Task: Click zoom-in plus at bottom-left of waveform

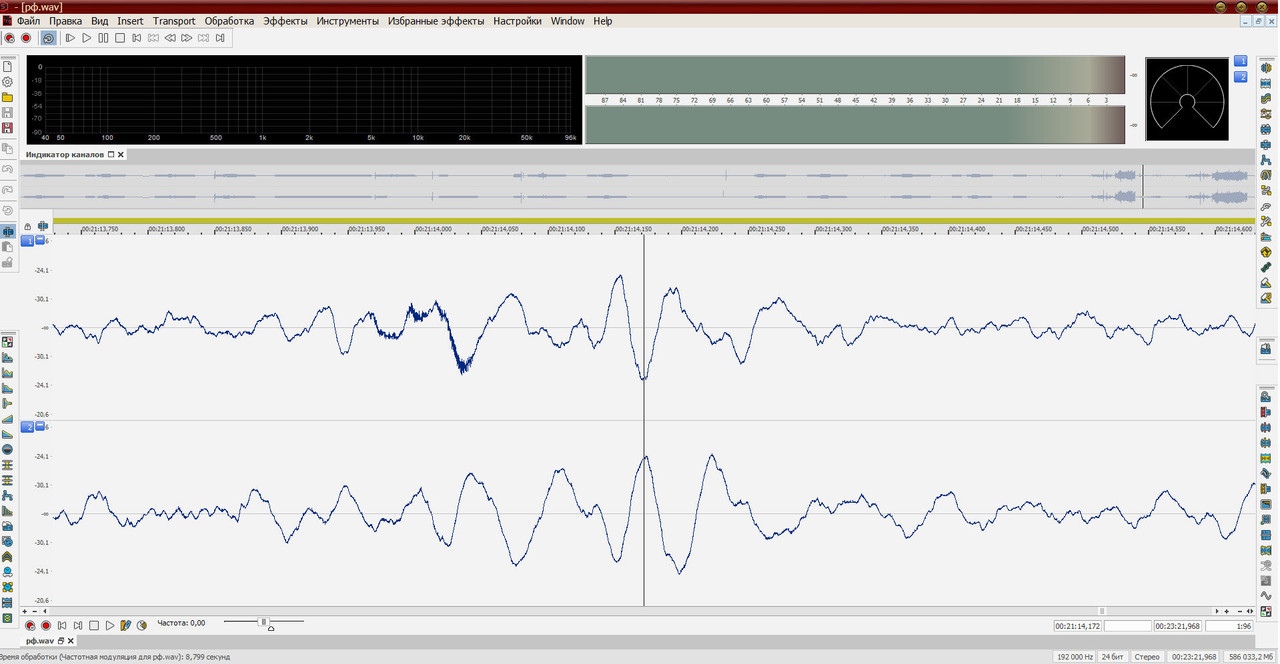Action: click(x=25, y=610)
